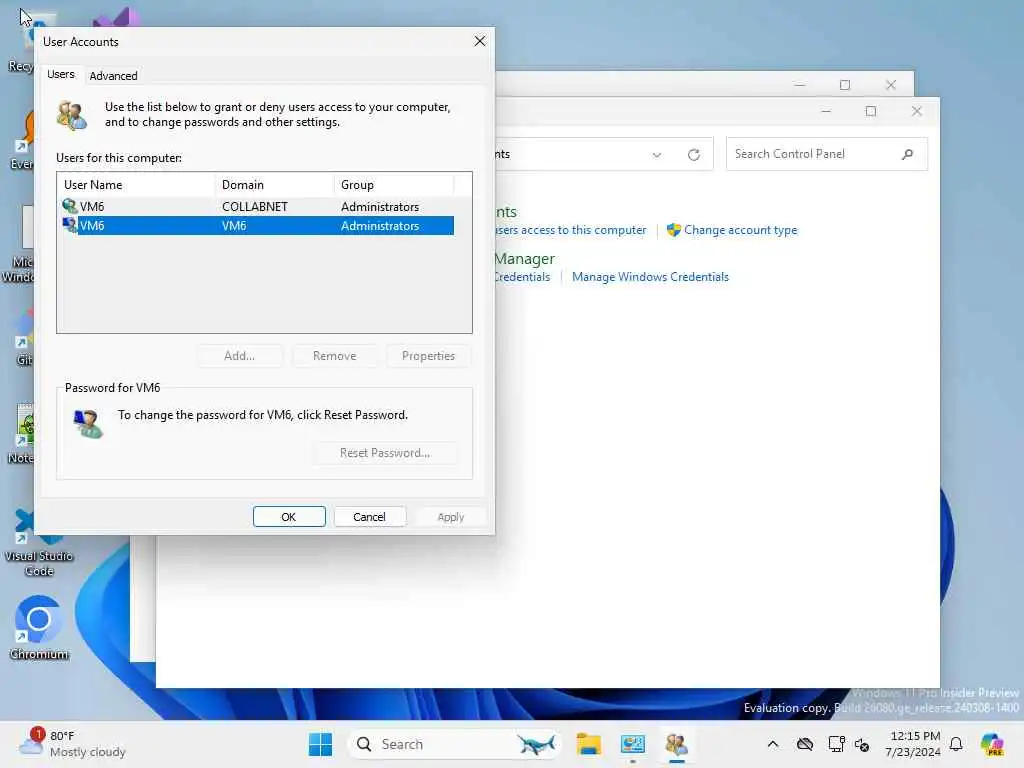Maximize the Control Panel window
Screen dimensions: 1024x768
[x=871, y=111]
